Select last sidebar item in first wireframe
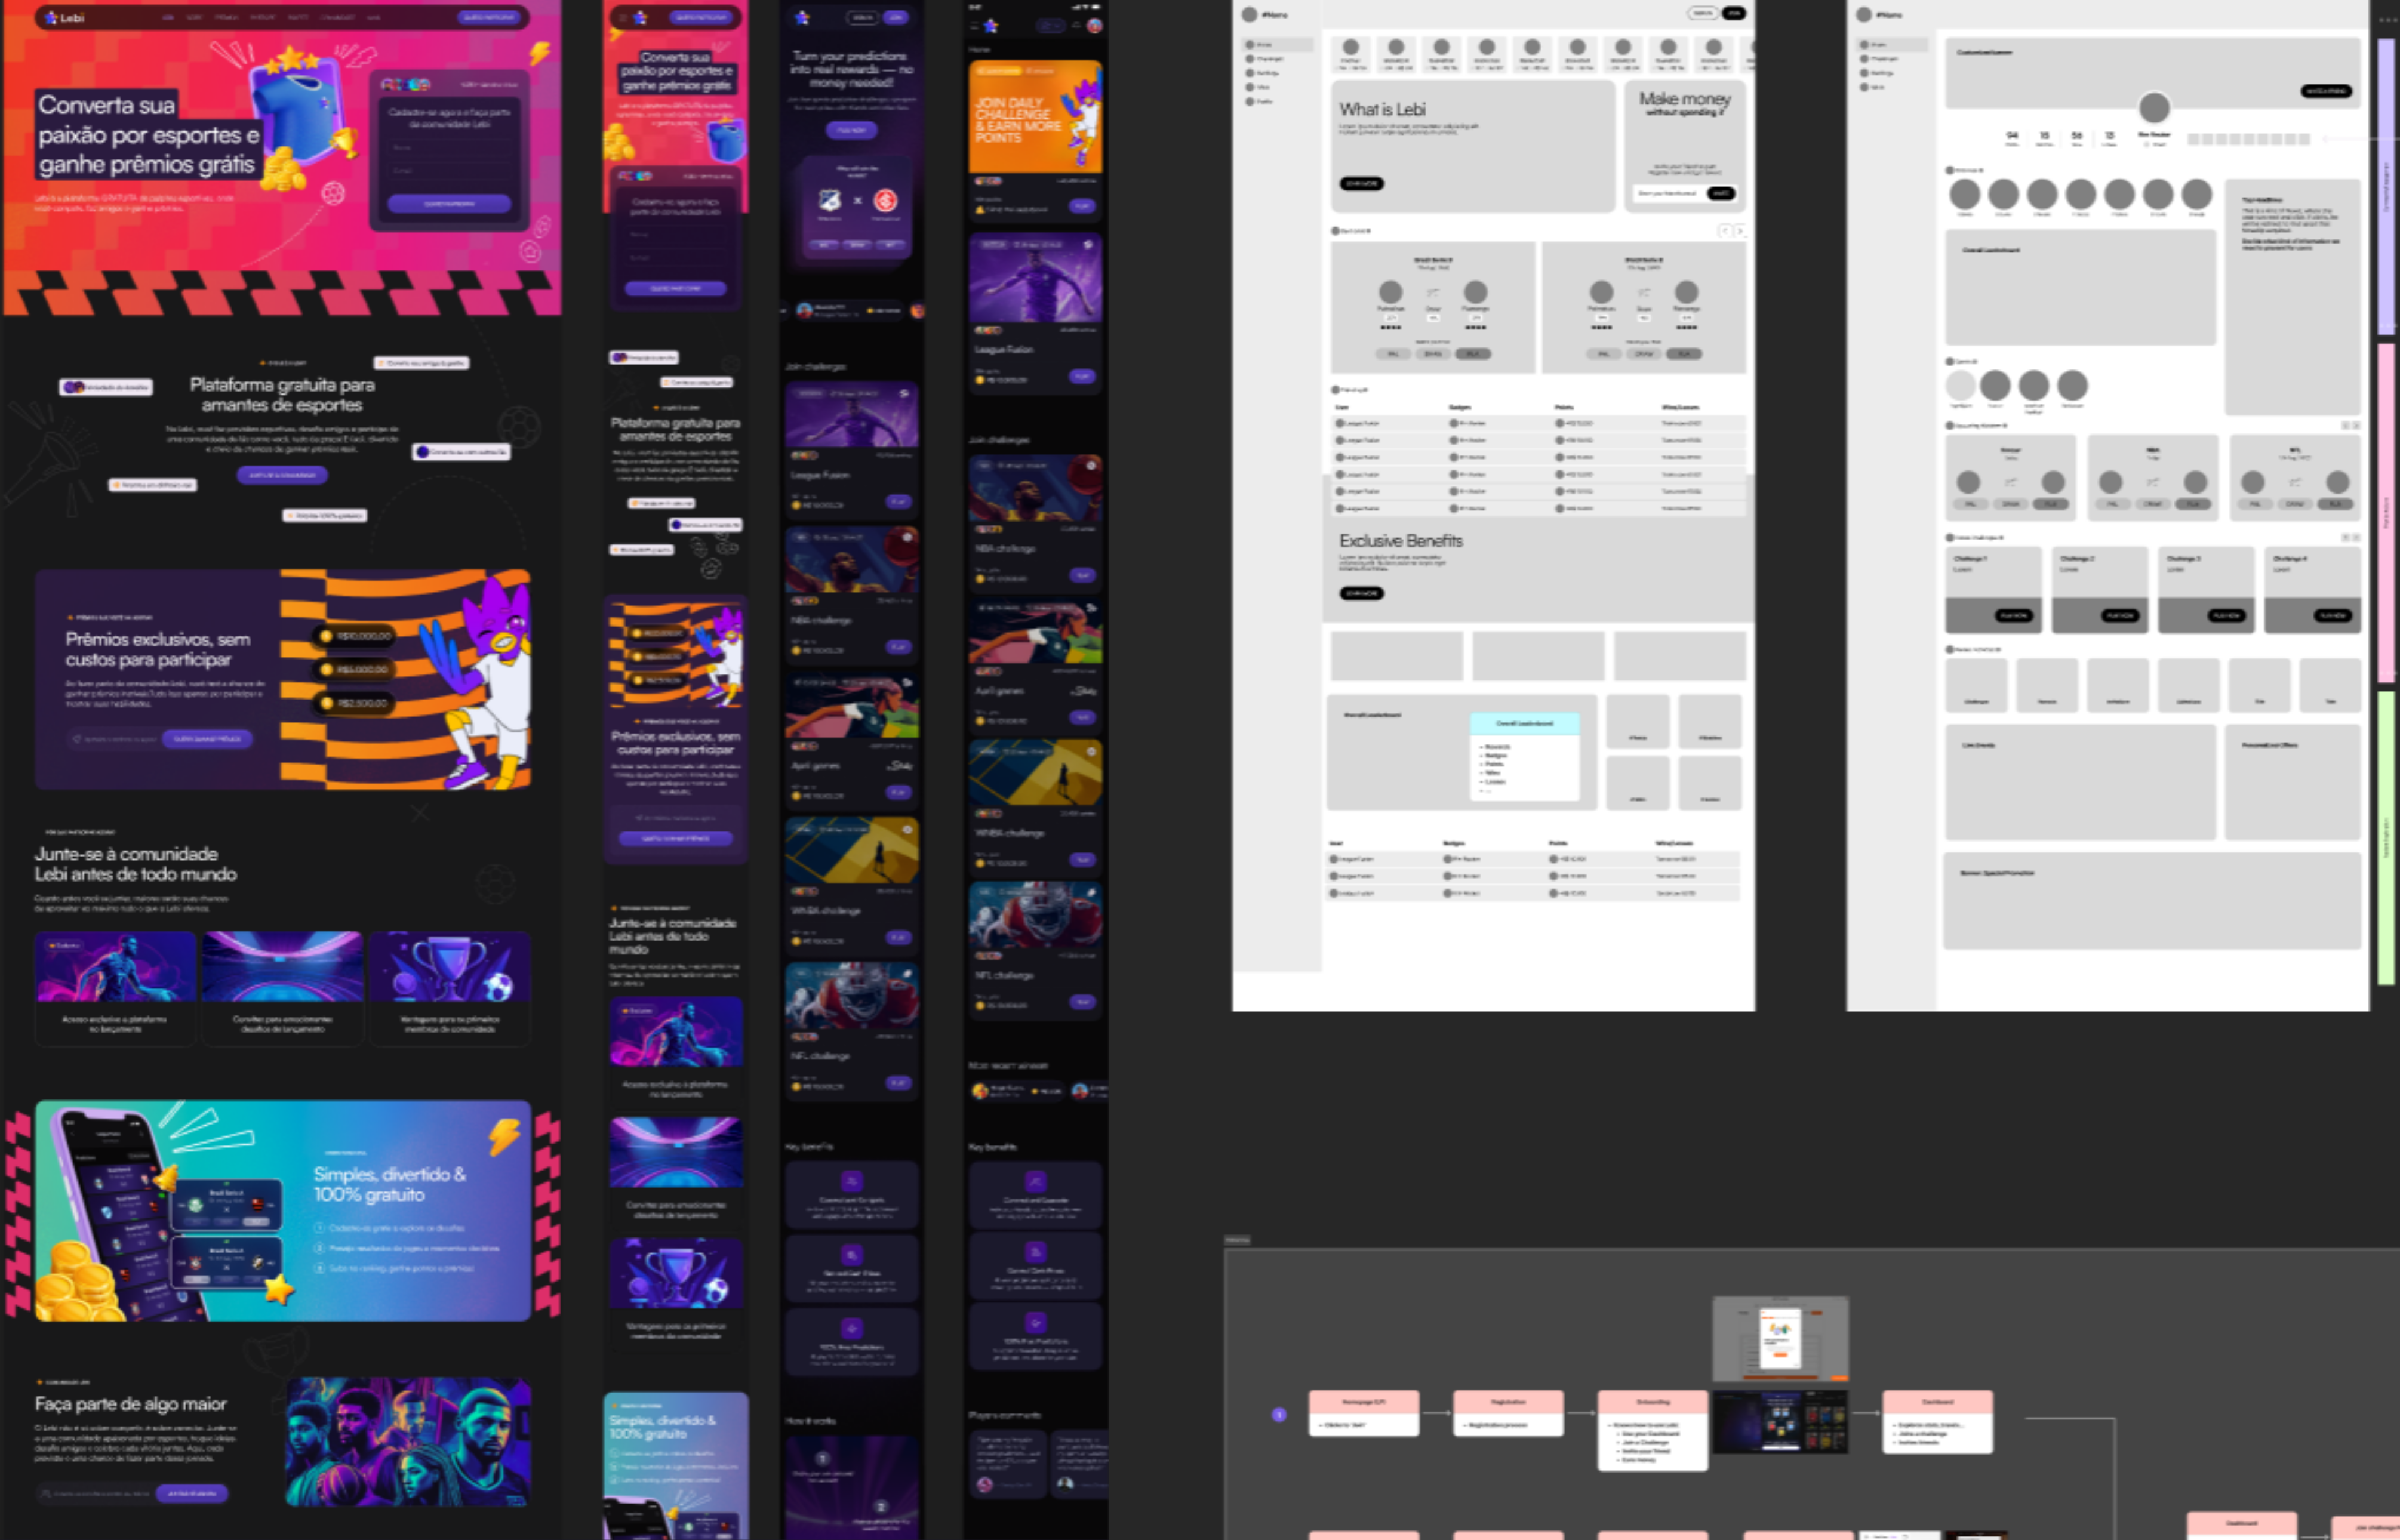Image resolution: width=2400 pixels, height=1540 pixels. tap(1261, 101)
